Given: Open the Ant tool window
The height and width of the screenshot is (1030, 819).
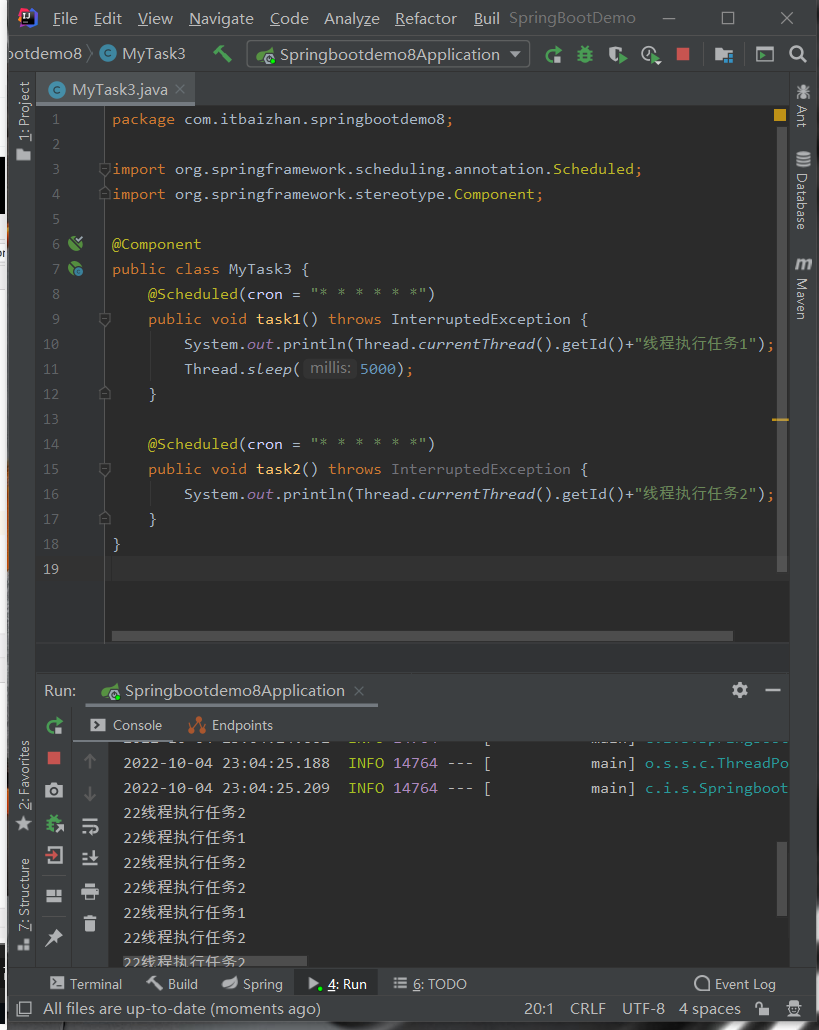Looking at the screenshot, I should pos(803,105).
